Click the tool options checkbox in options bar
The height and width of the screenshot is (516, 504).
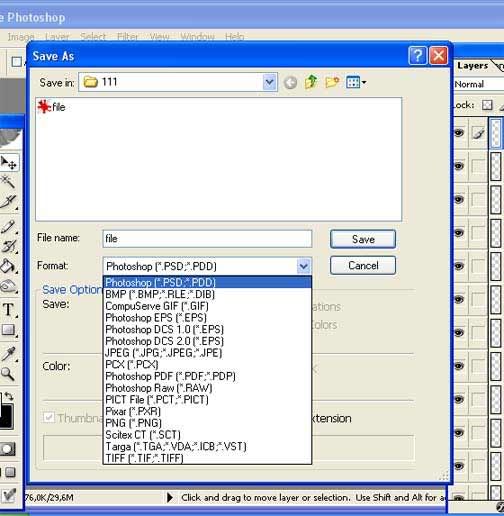(16, 62)
